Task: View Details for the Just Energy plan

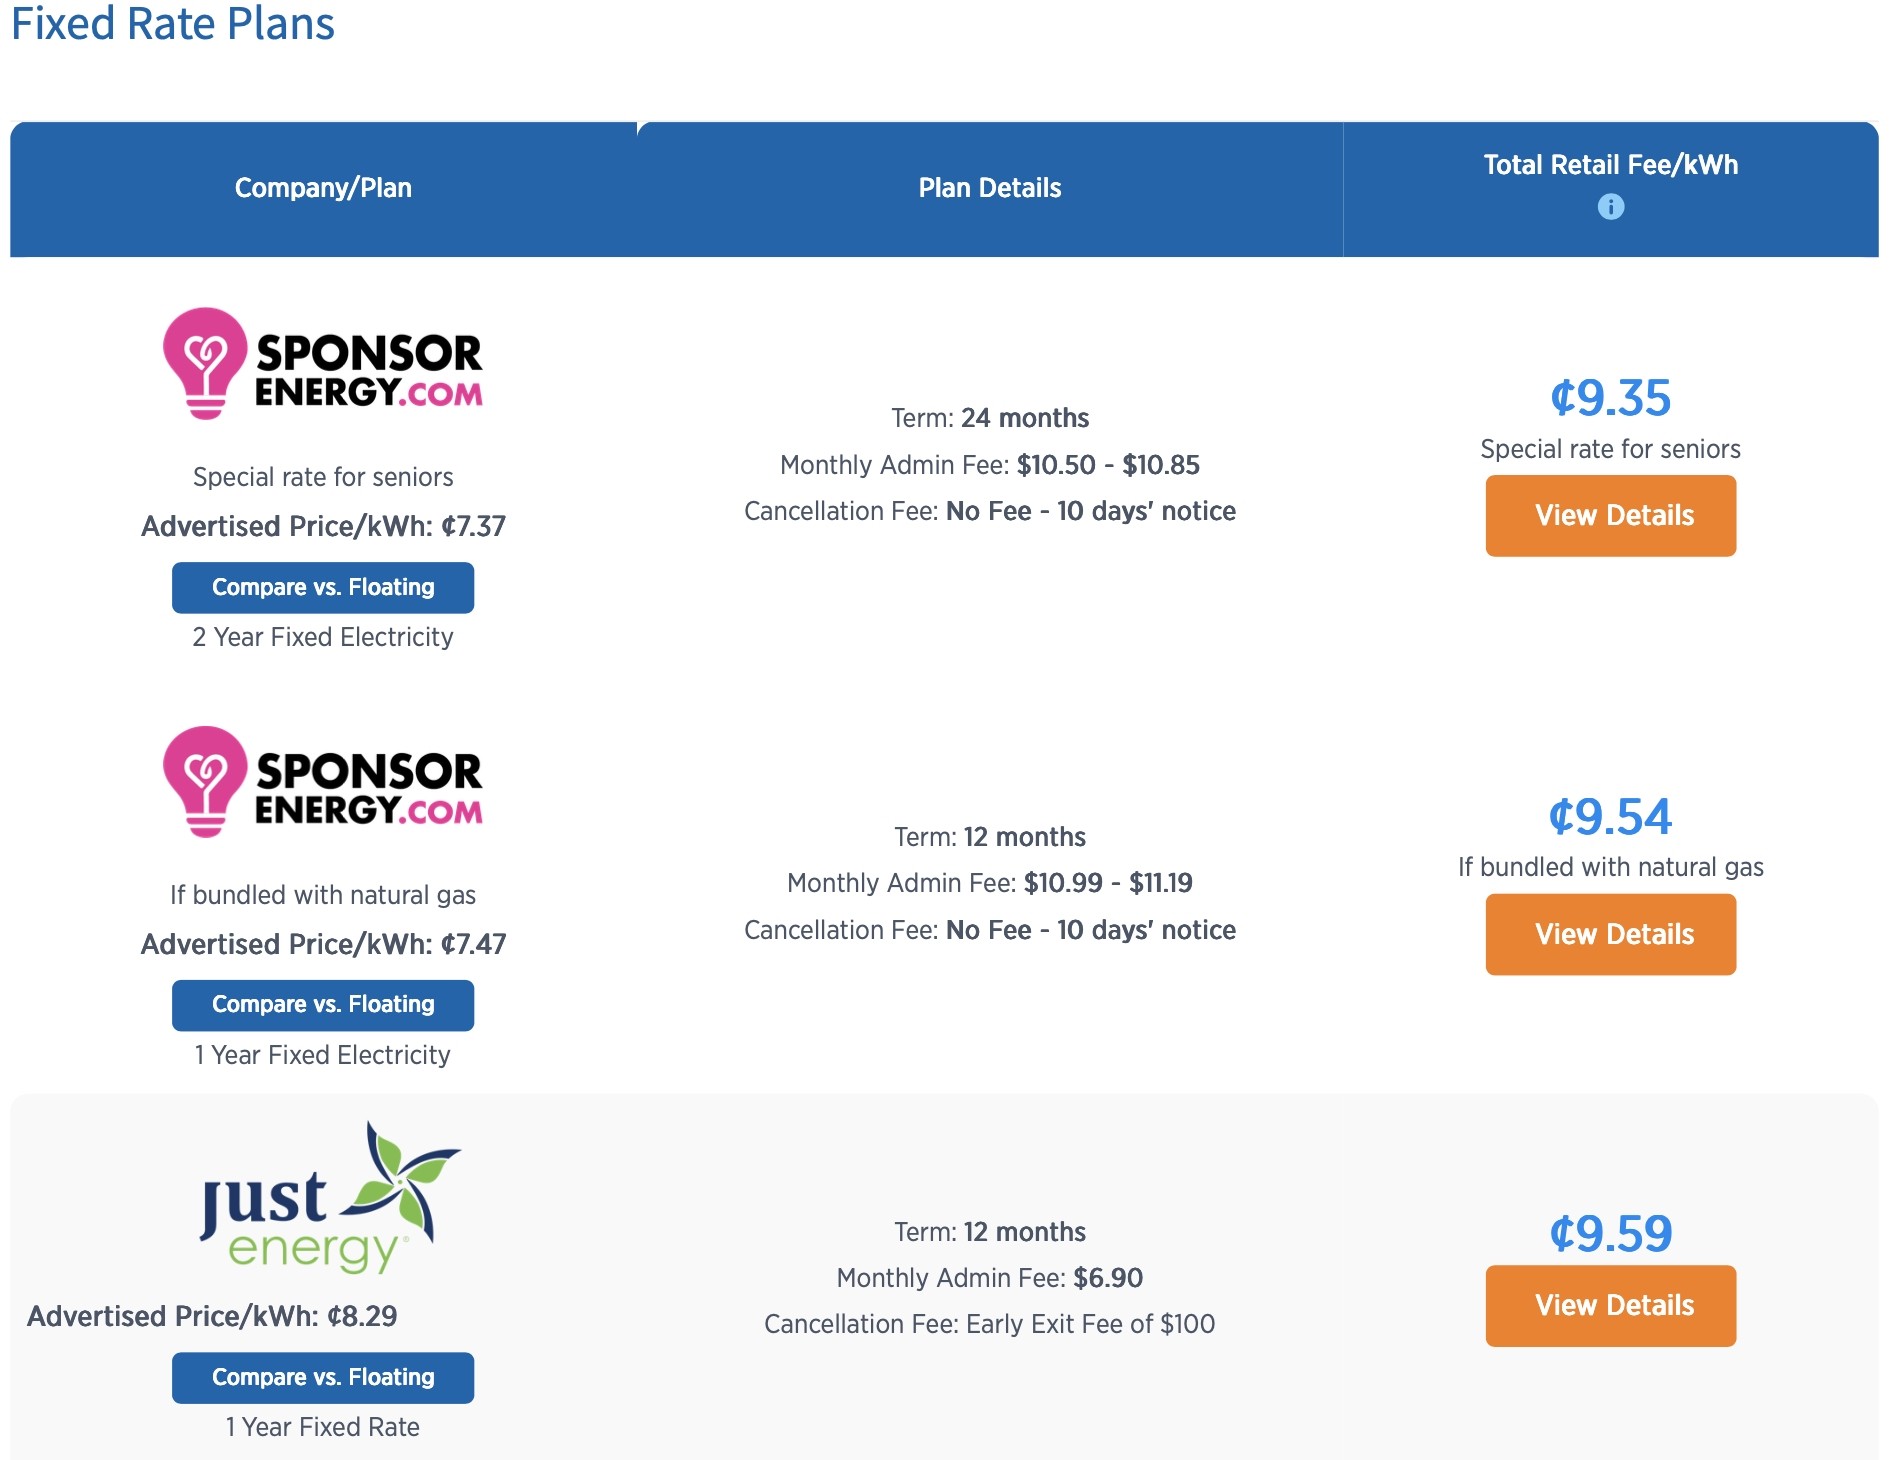Action: 1610,1305
